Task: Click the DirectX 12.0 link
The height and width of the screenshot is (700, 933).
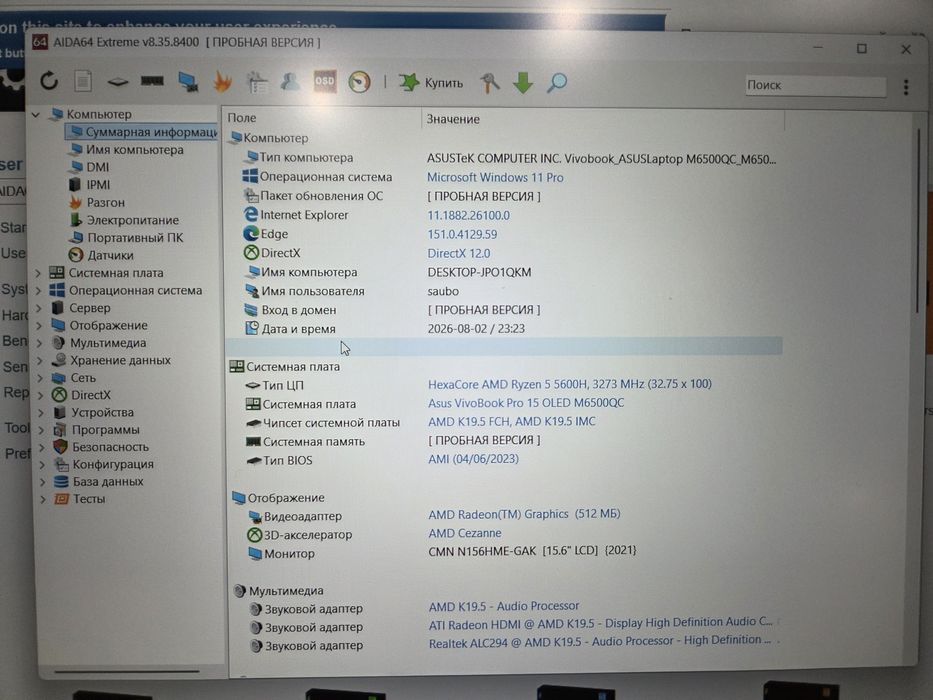Action: click(x=459, y=254)
